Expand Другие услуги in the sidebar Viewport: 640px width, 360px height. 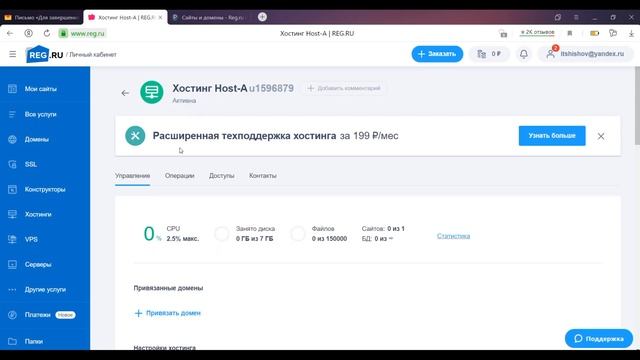(x=45, y=289)
